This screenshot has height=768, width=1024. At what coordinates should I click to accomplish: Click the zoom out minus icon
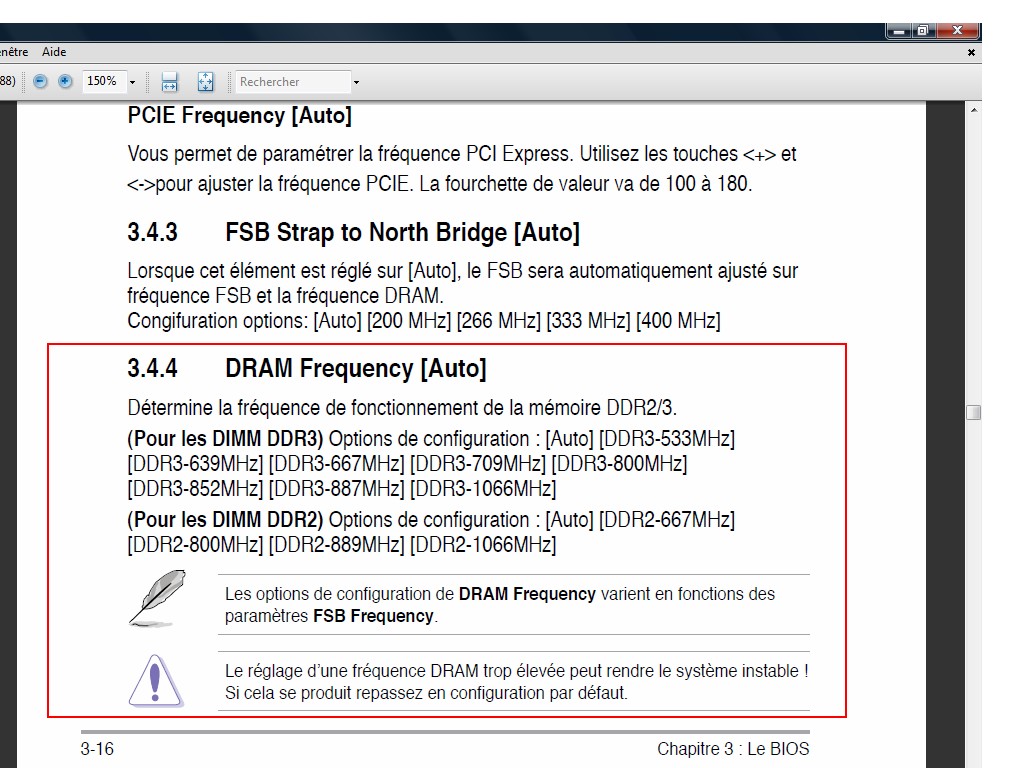40,81
